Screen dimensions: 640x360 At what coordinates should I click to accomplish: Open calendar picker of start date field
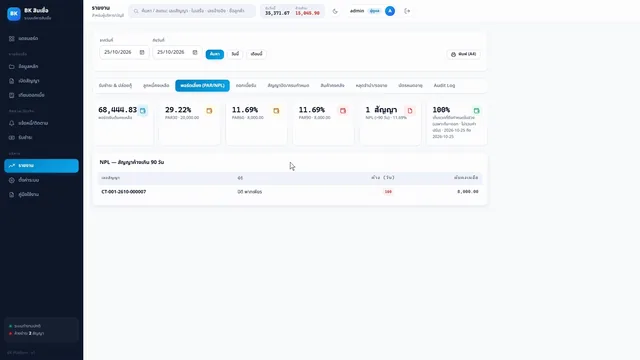(142, 52)
